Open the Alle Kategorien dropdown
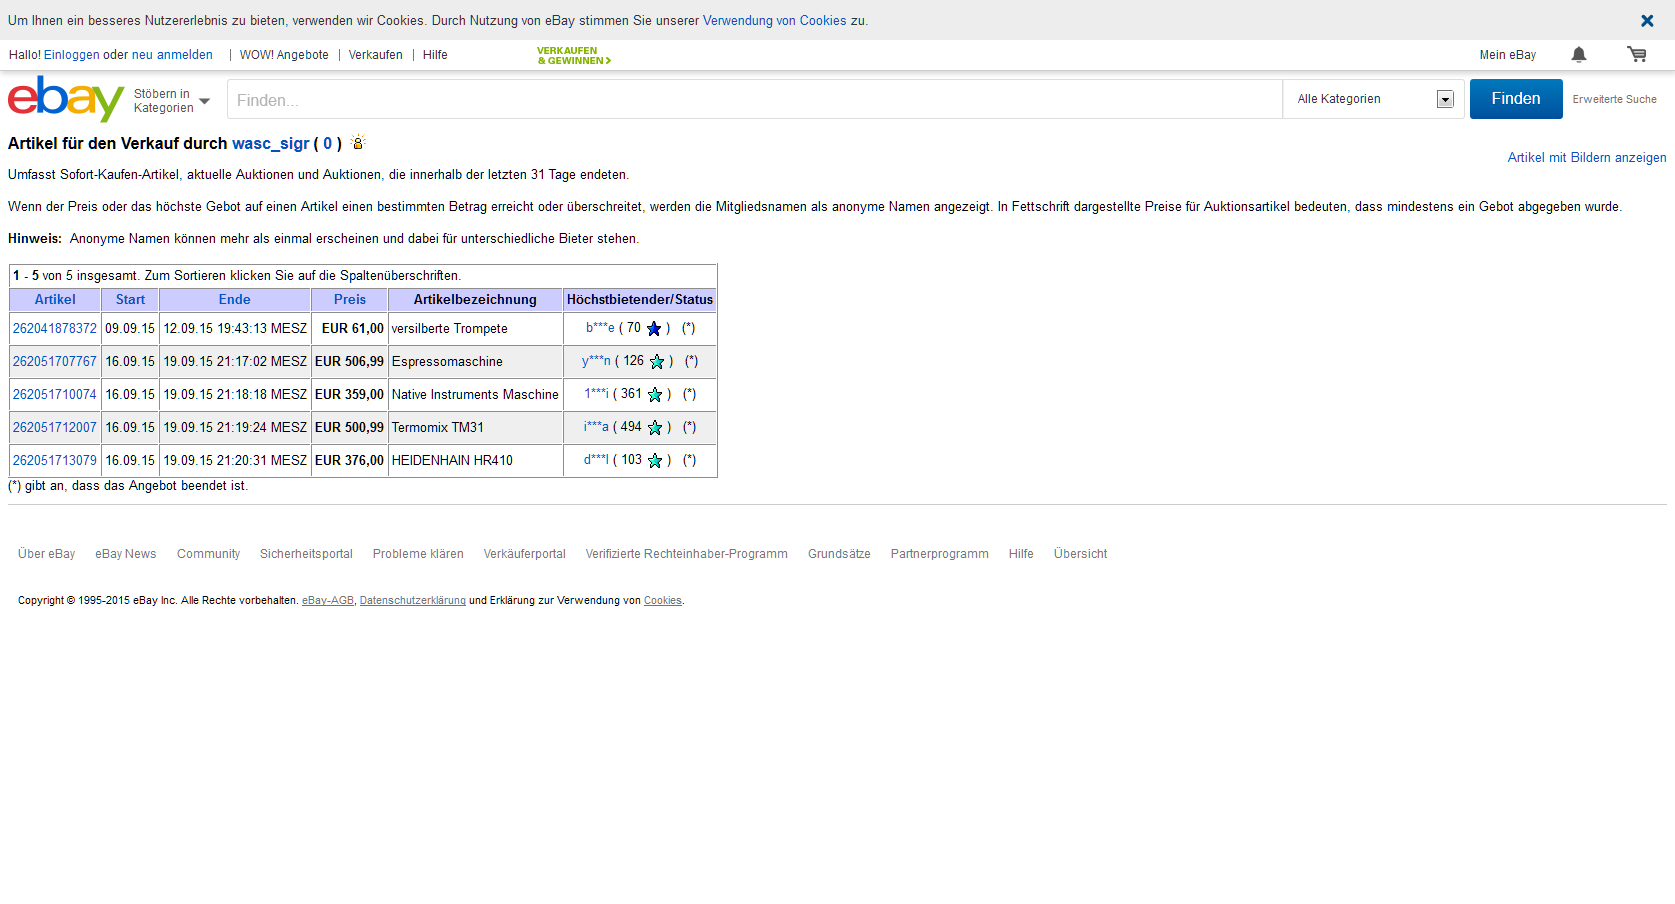 (x=1374, y=99)
